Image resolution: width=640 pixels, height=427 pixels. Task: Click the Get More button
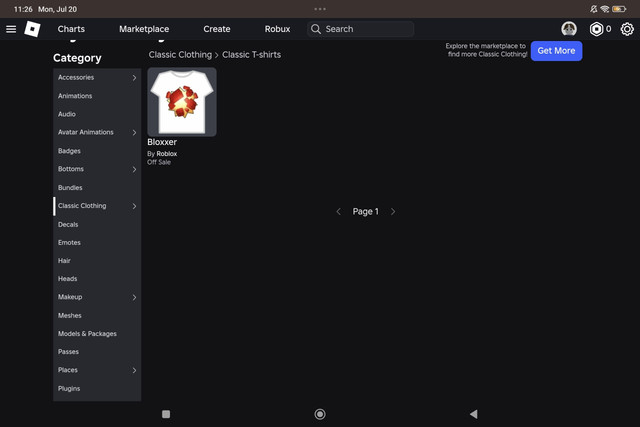556,51
